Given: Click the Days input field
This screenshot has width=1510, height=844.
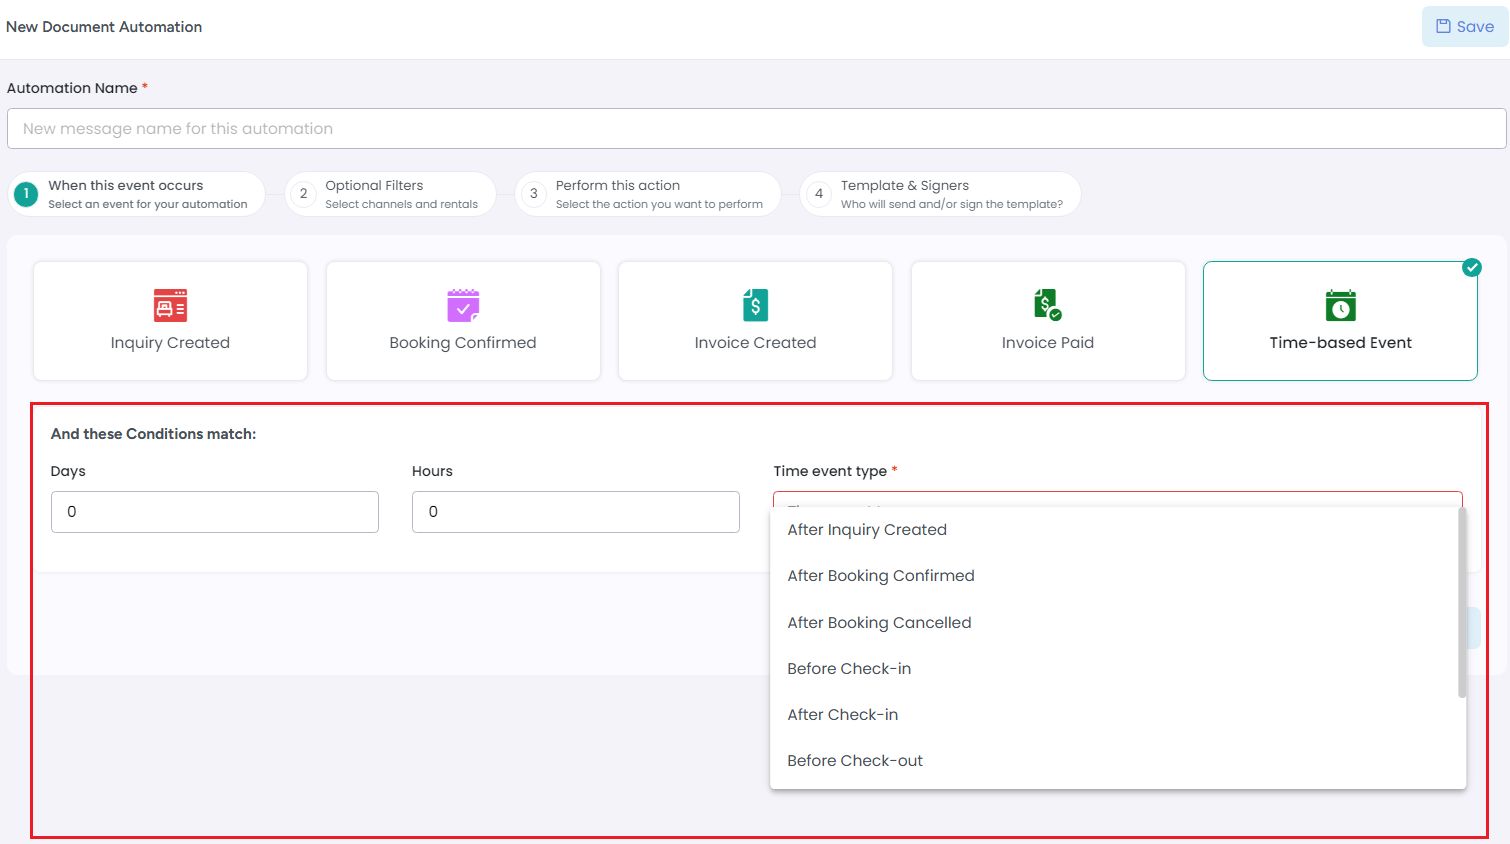Looking at the screenshot, I should [x=215, y=512].
